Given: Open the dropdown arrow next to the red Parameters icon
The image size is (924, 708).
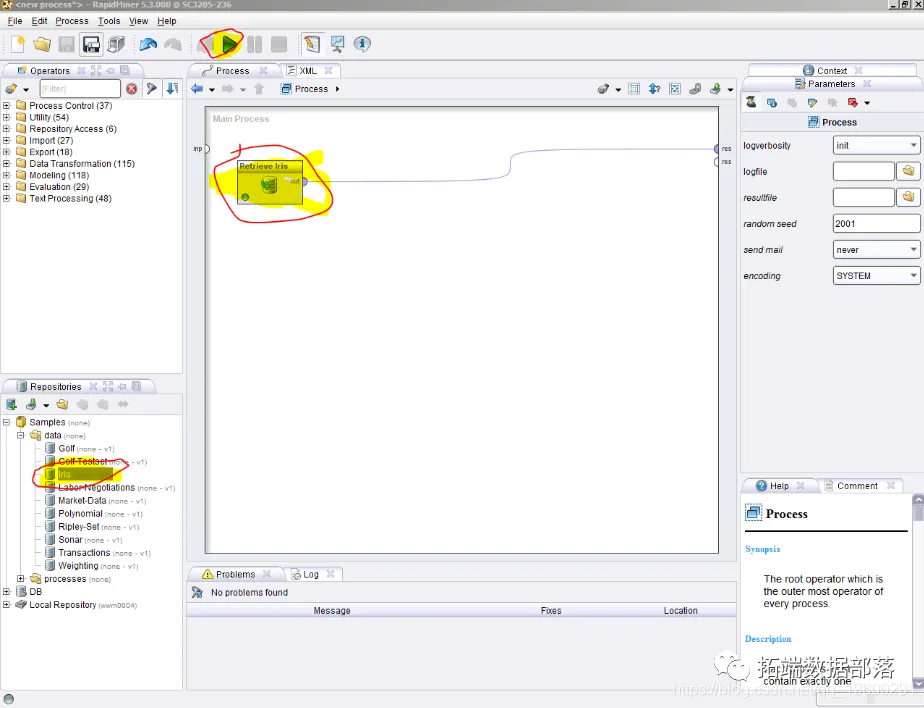Looking at the screenshot, I should (x=867, y=103).
